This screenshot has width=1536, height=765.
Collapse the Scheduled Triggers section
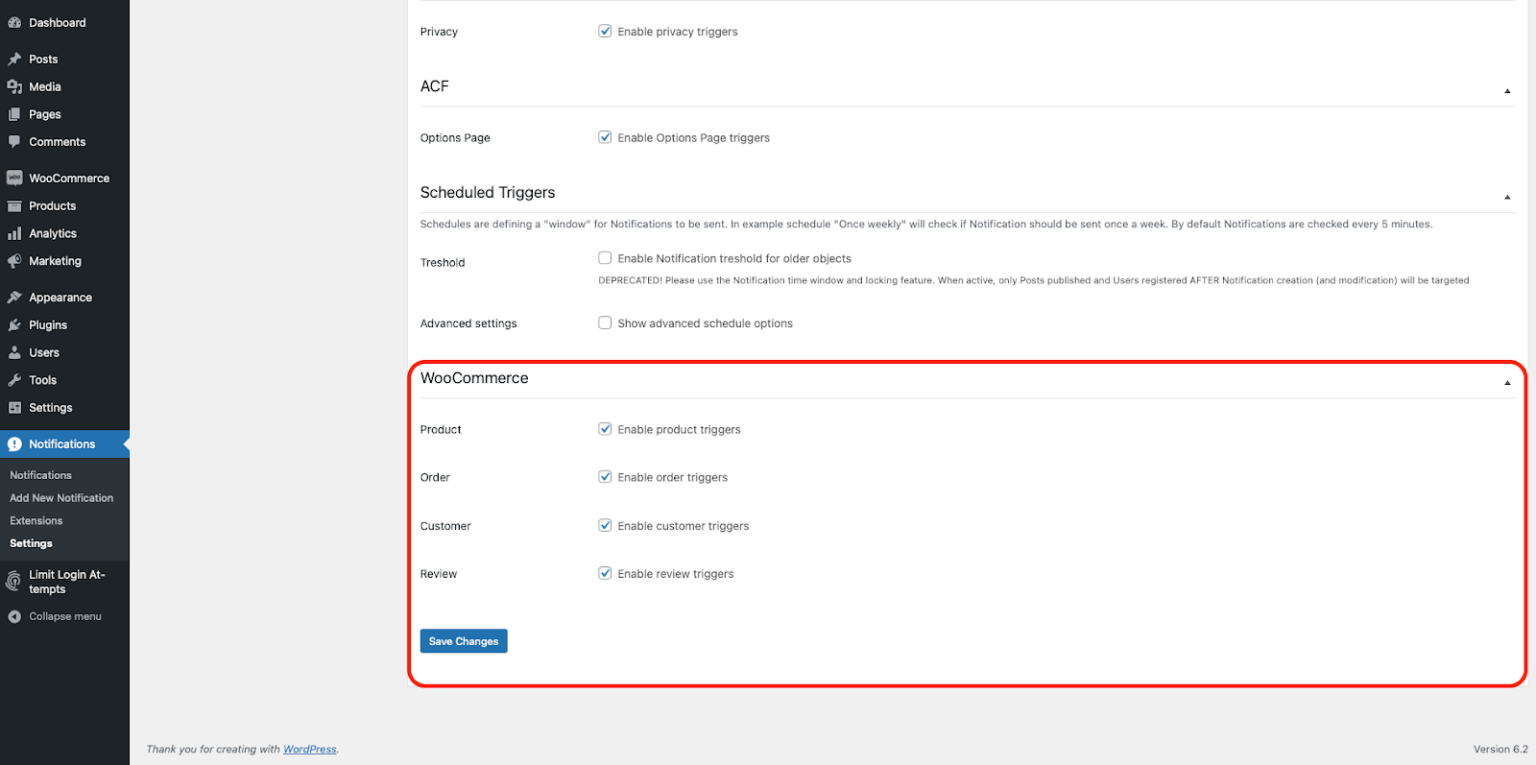pyautogui.click(x=1506, y=197)
